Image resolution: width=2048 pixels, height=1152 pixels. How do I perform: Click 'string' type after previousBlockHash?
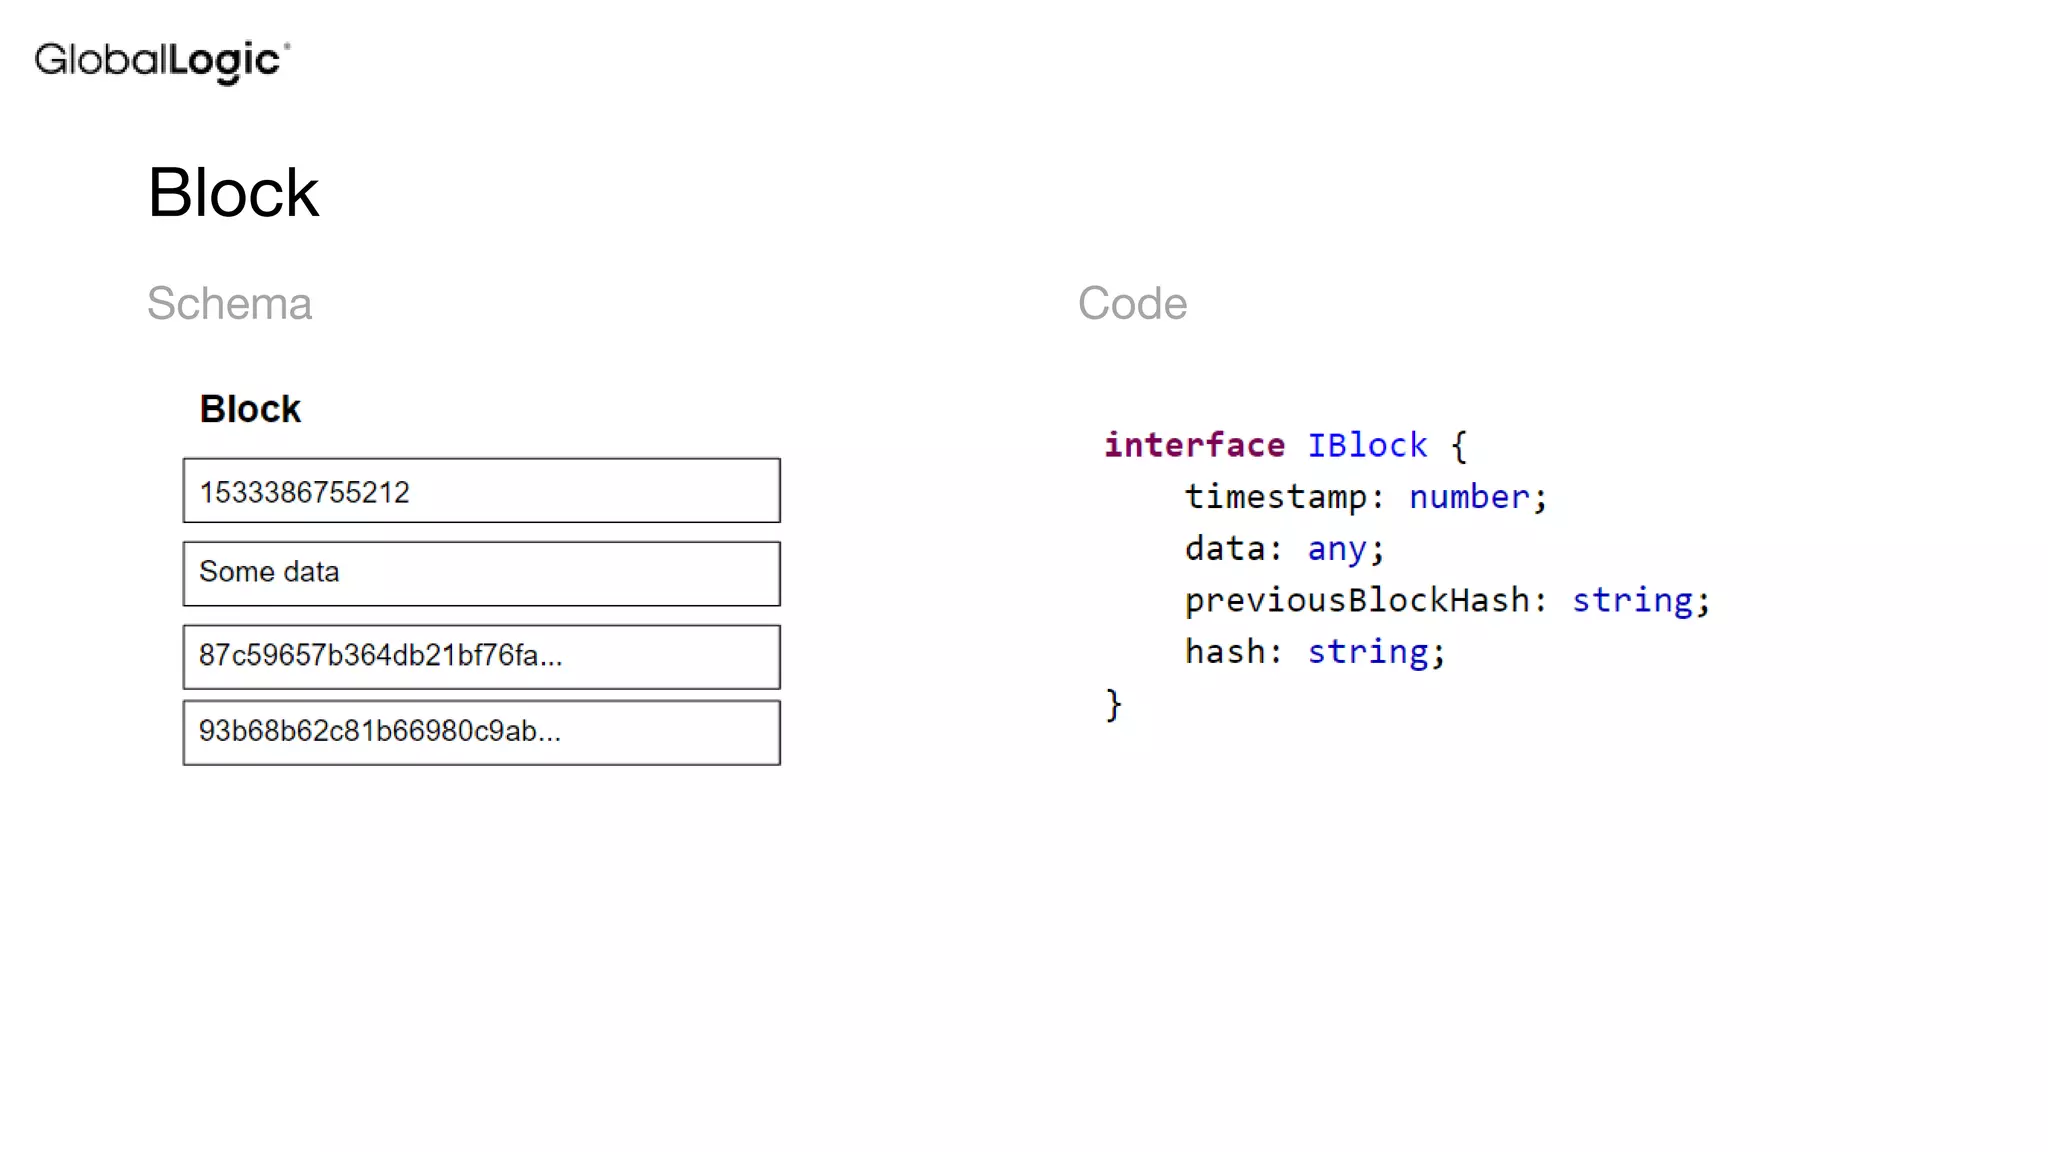pos(1632,601)
